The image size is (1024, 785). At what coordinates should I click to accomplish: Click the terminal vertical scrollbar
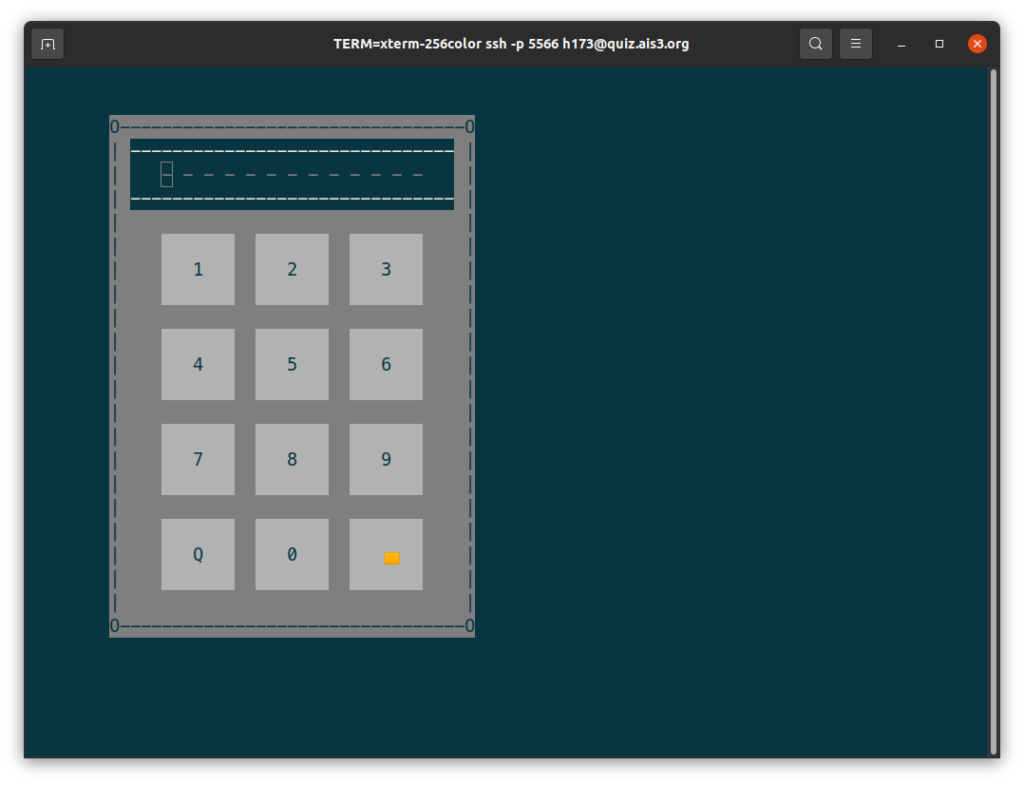(993, 410)
